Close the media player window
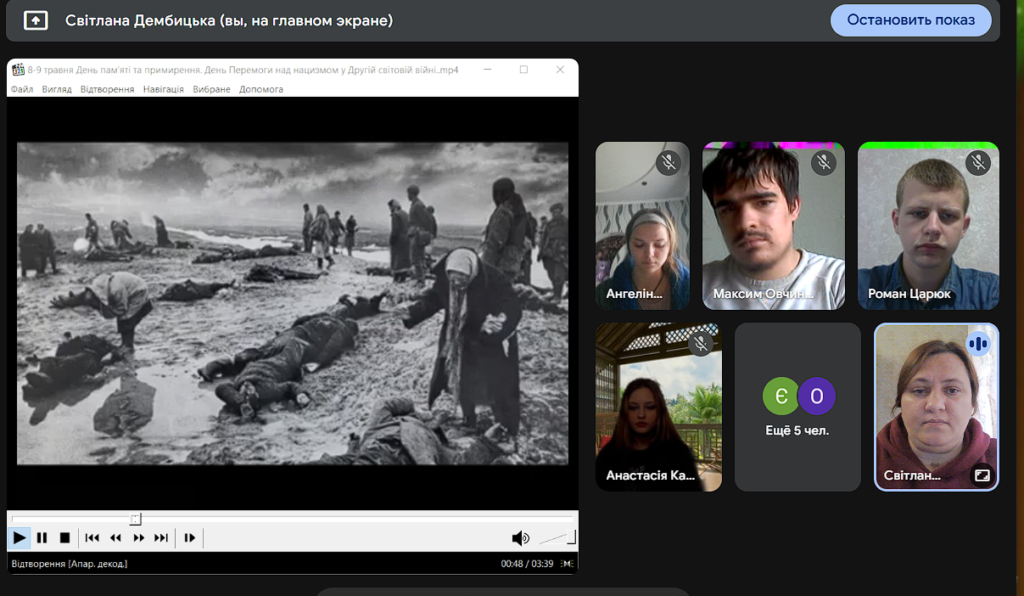The height and width of the screenshot is (596, 1024). (x=560, y=69)
